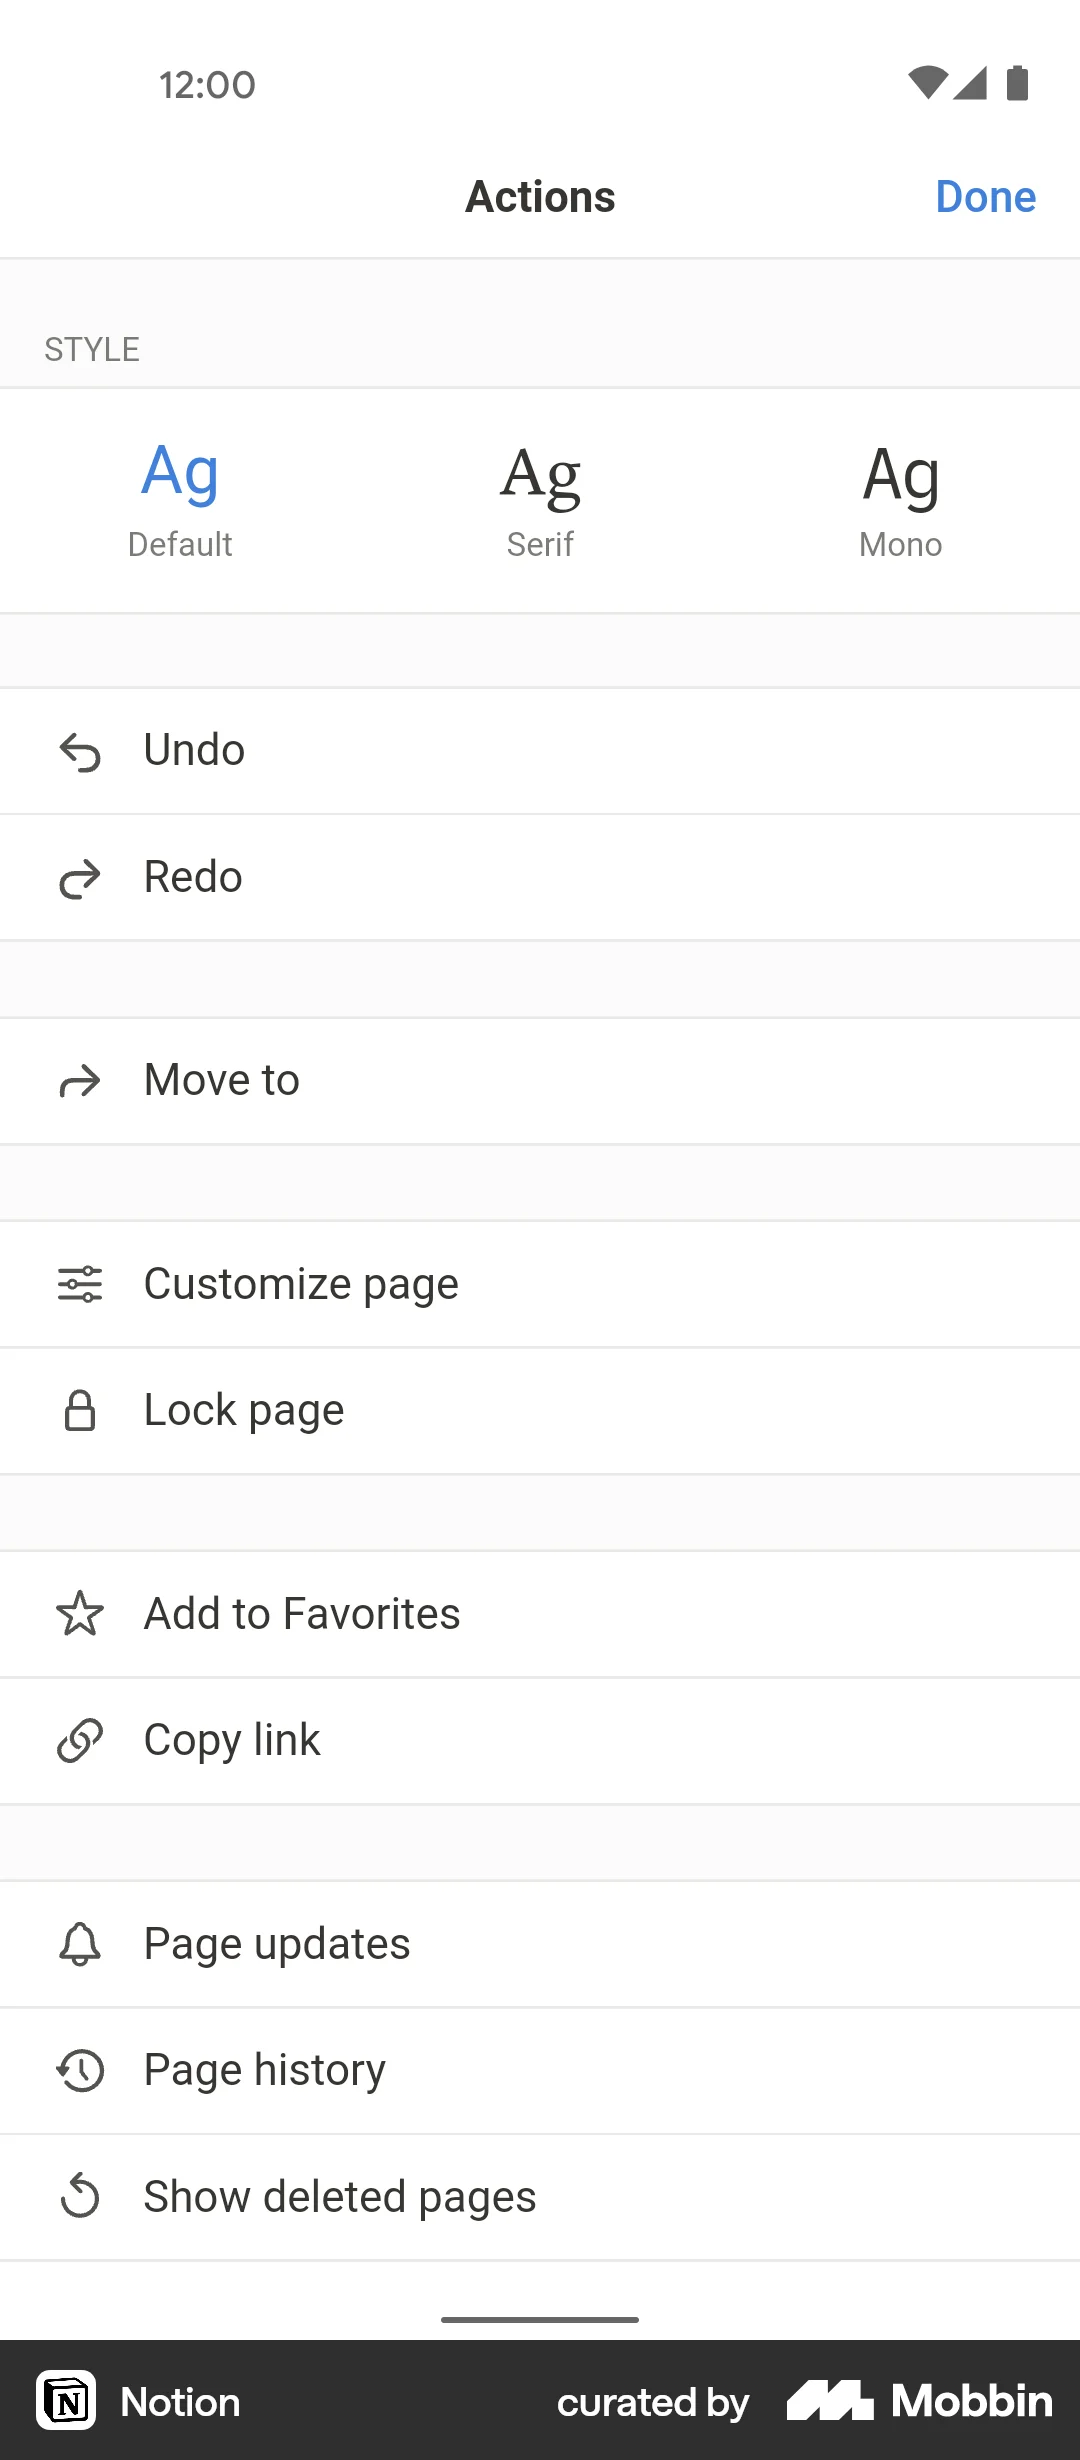Click the Lock page padlock icon
The height and width of the screenshot is (2460, 1080).
pos(80,1410)
